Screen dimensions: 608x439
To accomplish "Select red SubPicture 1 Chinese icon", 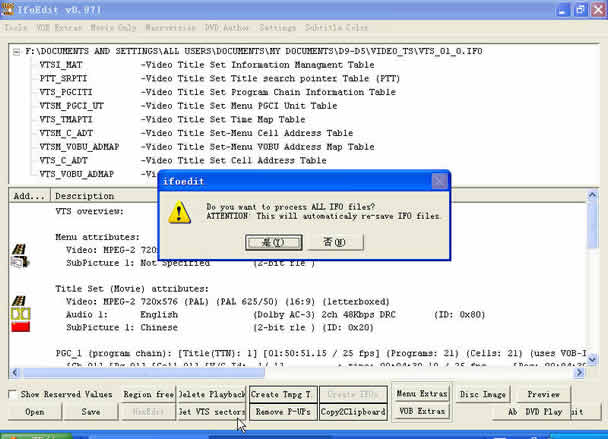I will (21, 327).
